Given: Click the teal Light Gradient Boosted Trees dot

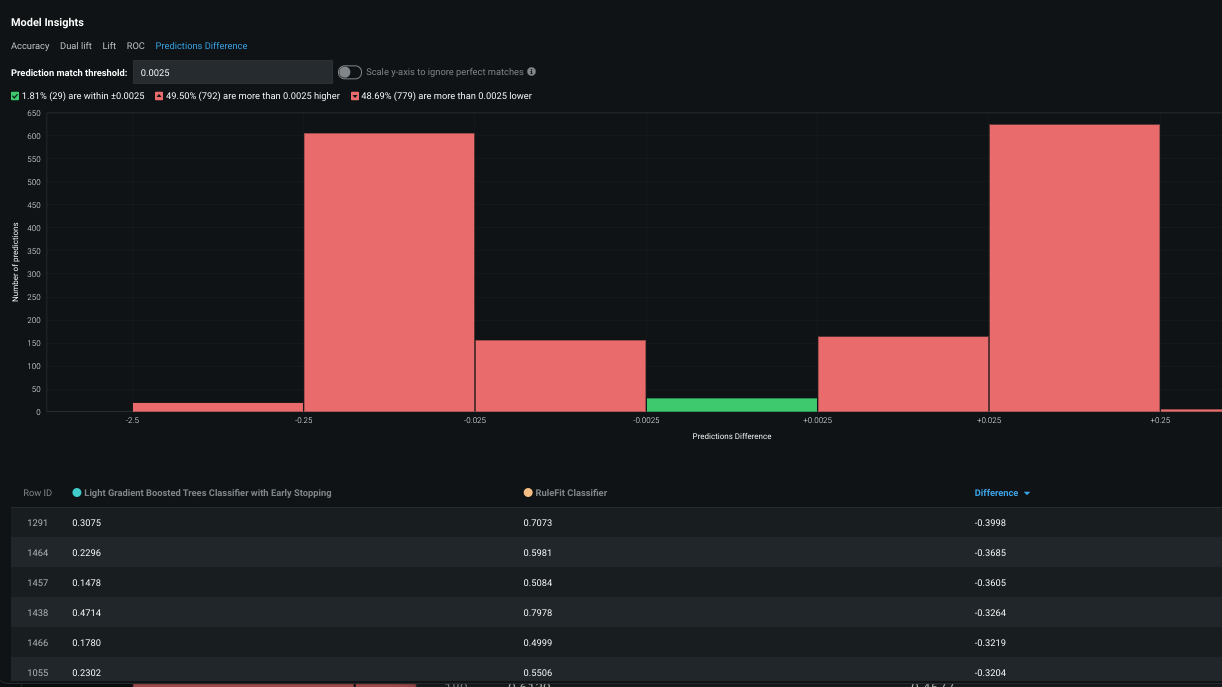Looking at the screenshot, I should (x=77, y=493).
